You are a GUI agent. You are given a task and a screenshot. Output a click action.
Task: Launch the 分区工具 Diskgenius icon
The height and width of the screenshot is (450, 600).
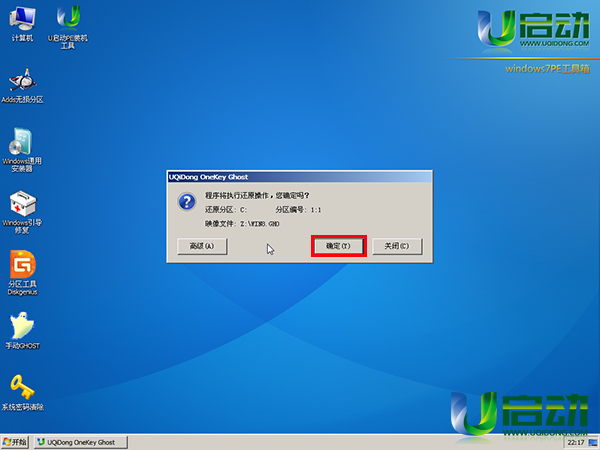23,273
